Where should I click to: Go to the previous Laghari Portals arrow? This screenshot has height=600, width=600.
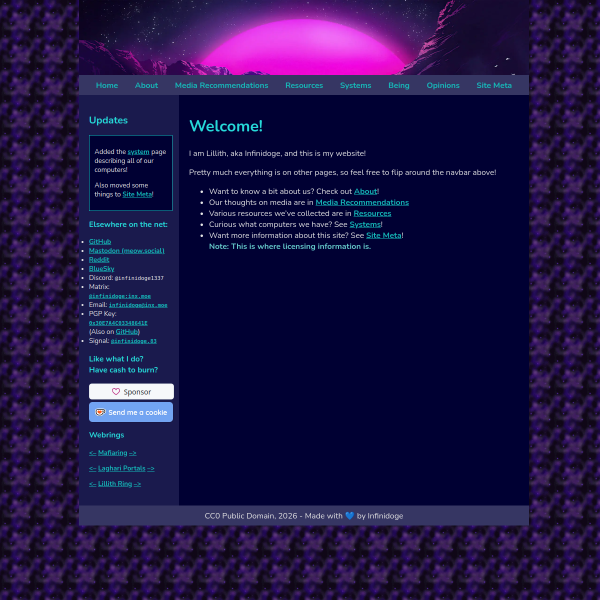pos(92,468)
